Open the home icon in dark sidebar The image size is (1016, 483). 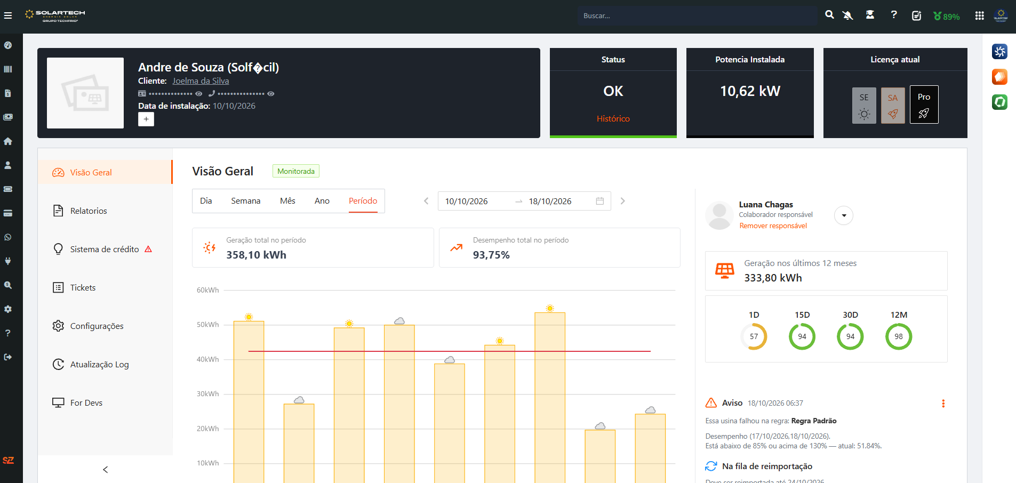pyautogui.click(x=8, y=141)
